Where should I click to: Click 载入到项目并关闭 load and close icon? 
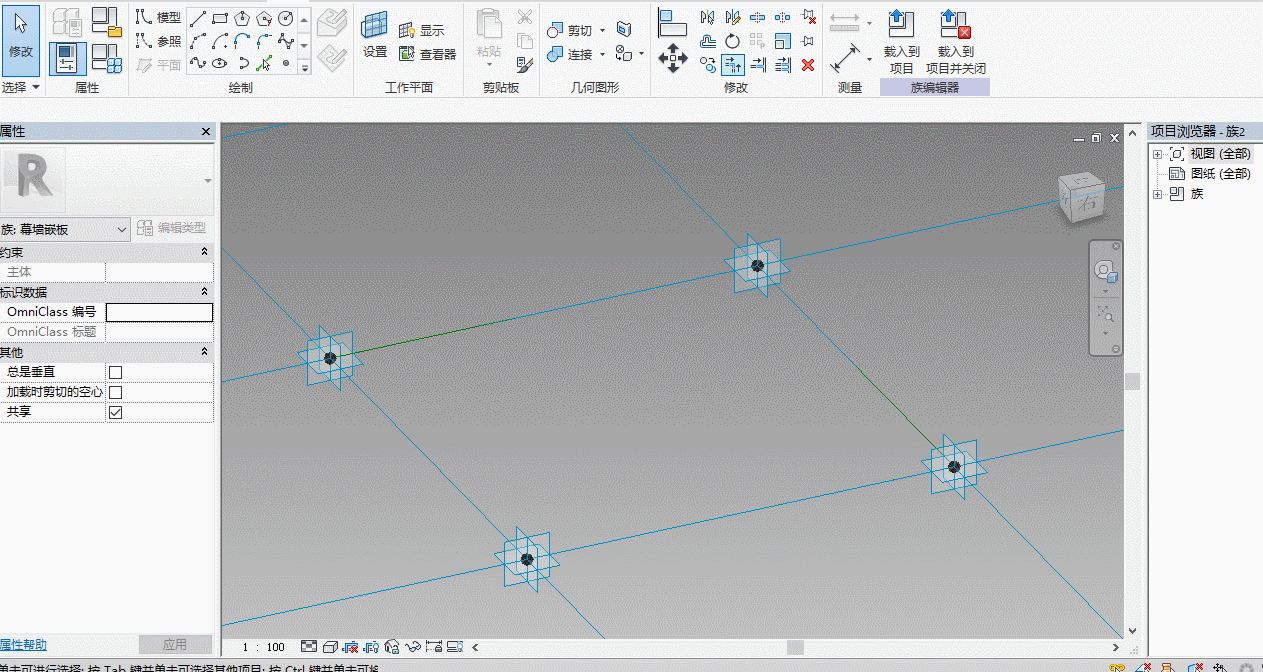[956, 42]
